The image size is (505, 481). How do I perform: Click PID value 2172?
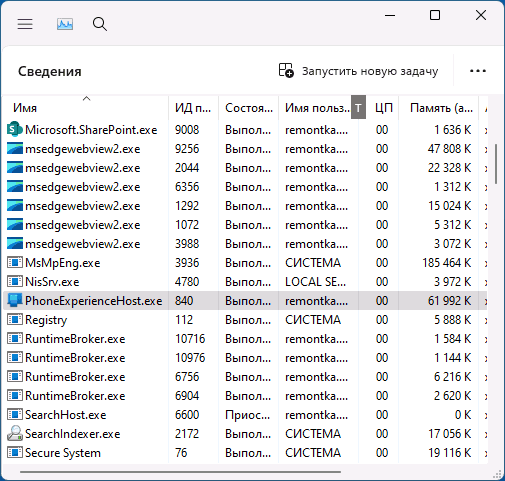coord(187,434)
